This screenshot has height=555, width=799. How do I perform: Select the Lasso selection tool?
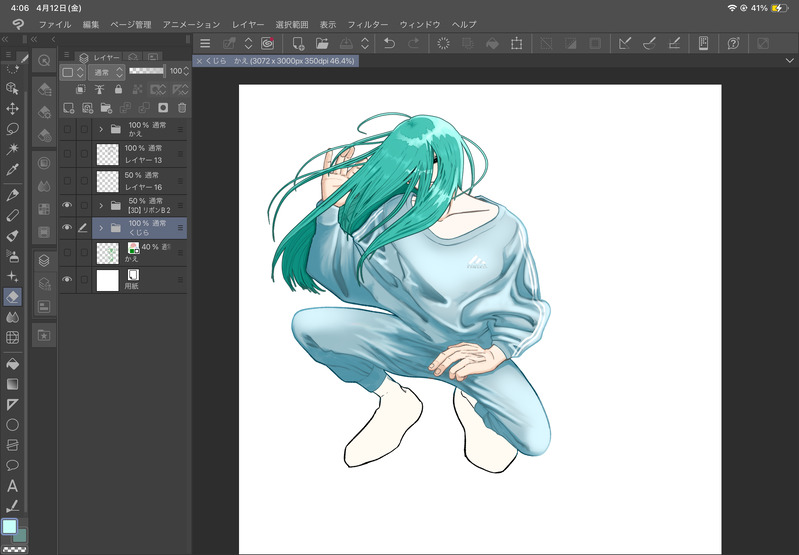pyautogui.click(x=12, y=129)
